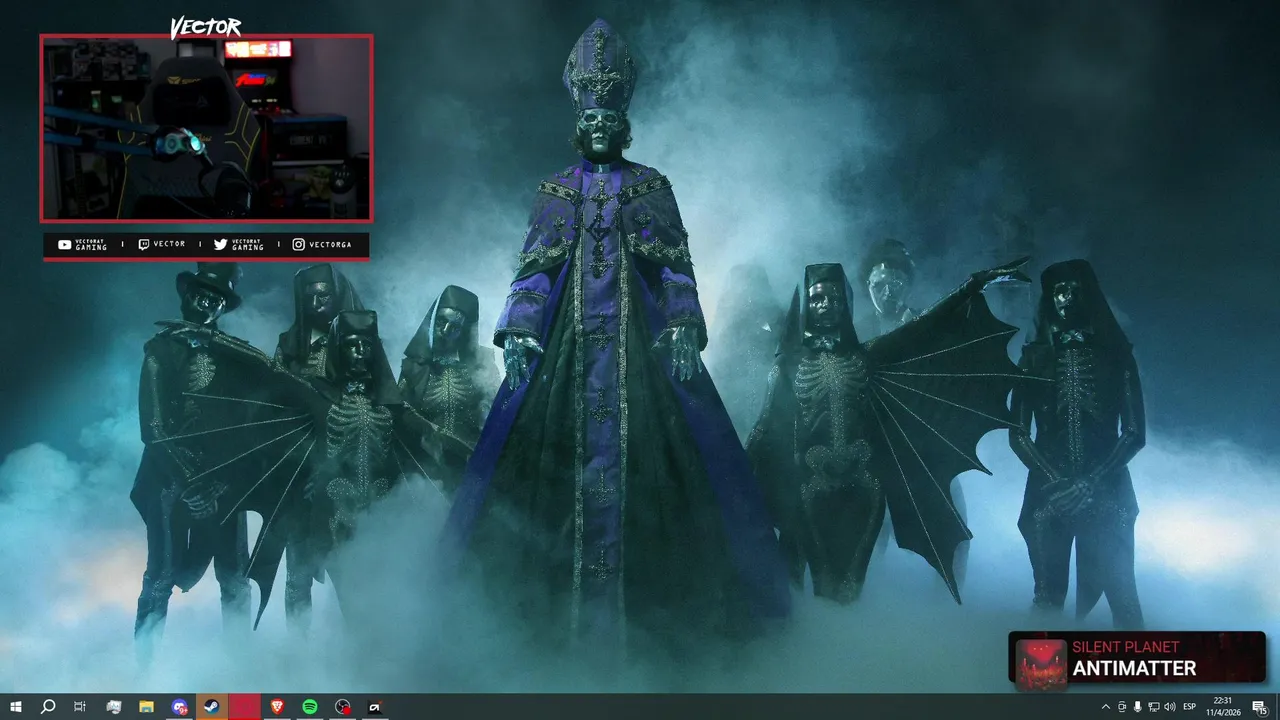Image resolution: width=1280 pixels, height=720 pixels.
Task: Open the Discord app with notification badge
Action: 179,707
